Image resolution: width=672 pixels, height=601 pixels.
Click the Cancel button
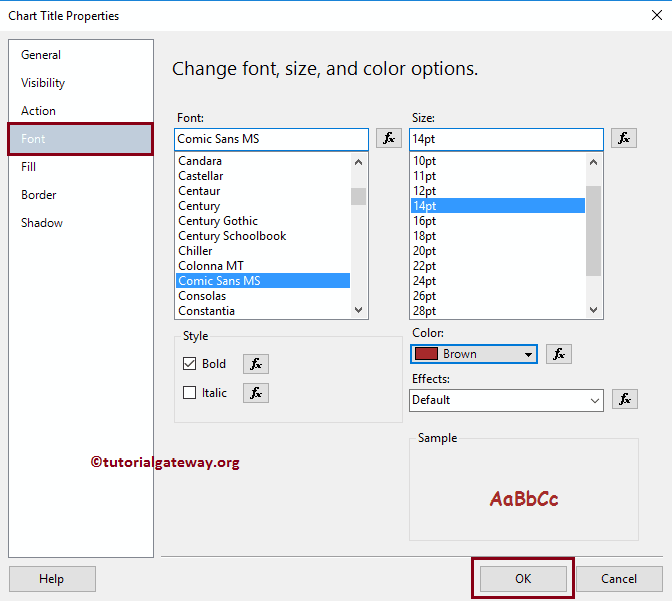619,579
